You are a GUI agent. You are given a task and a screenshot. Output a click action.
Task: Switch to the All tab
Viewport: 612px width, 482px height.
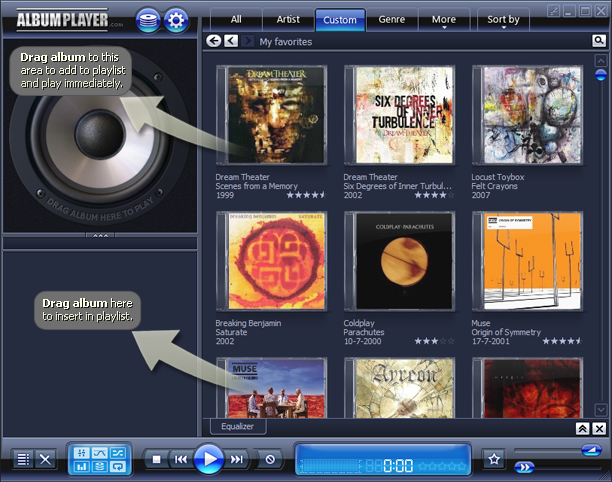point(236,20)
